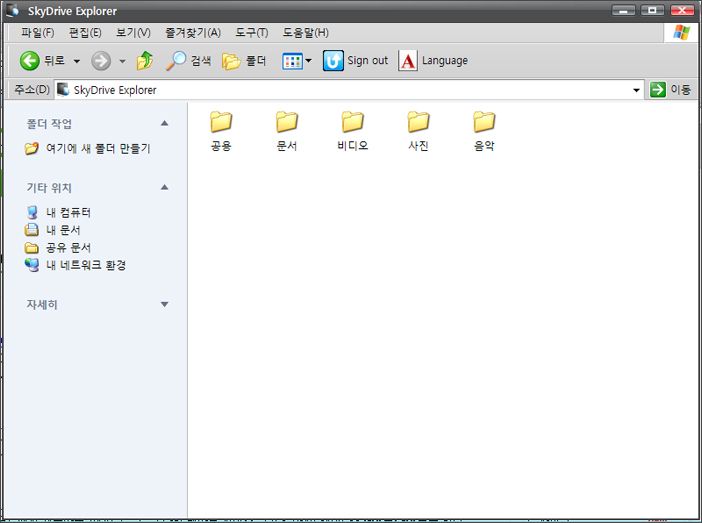Viewport: 702px width, 523px height.
Task: Collapse the 기타 위치 panel
Action: 164,187
